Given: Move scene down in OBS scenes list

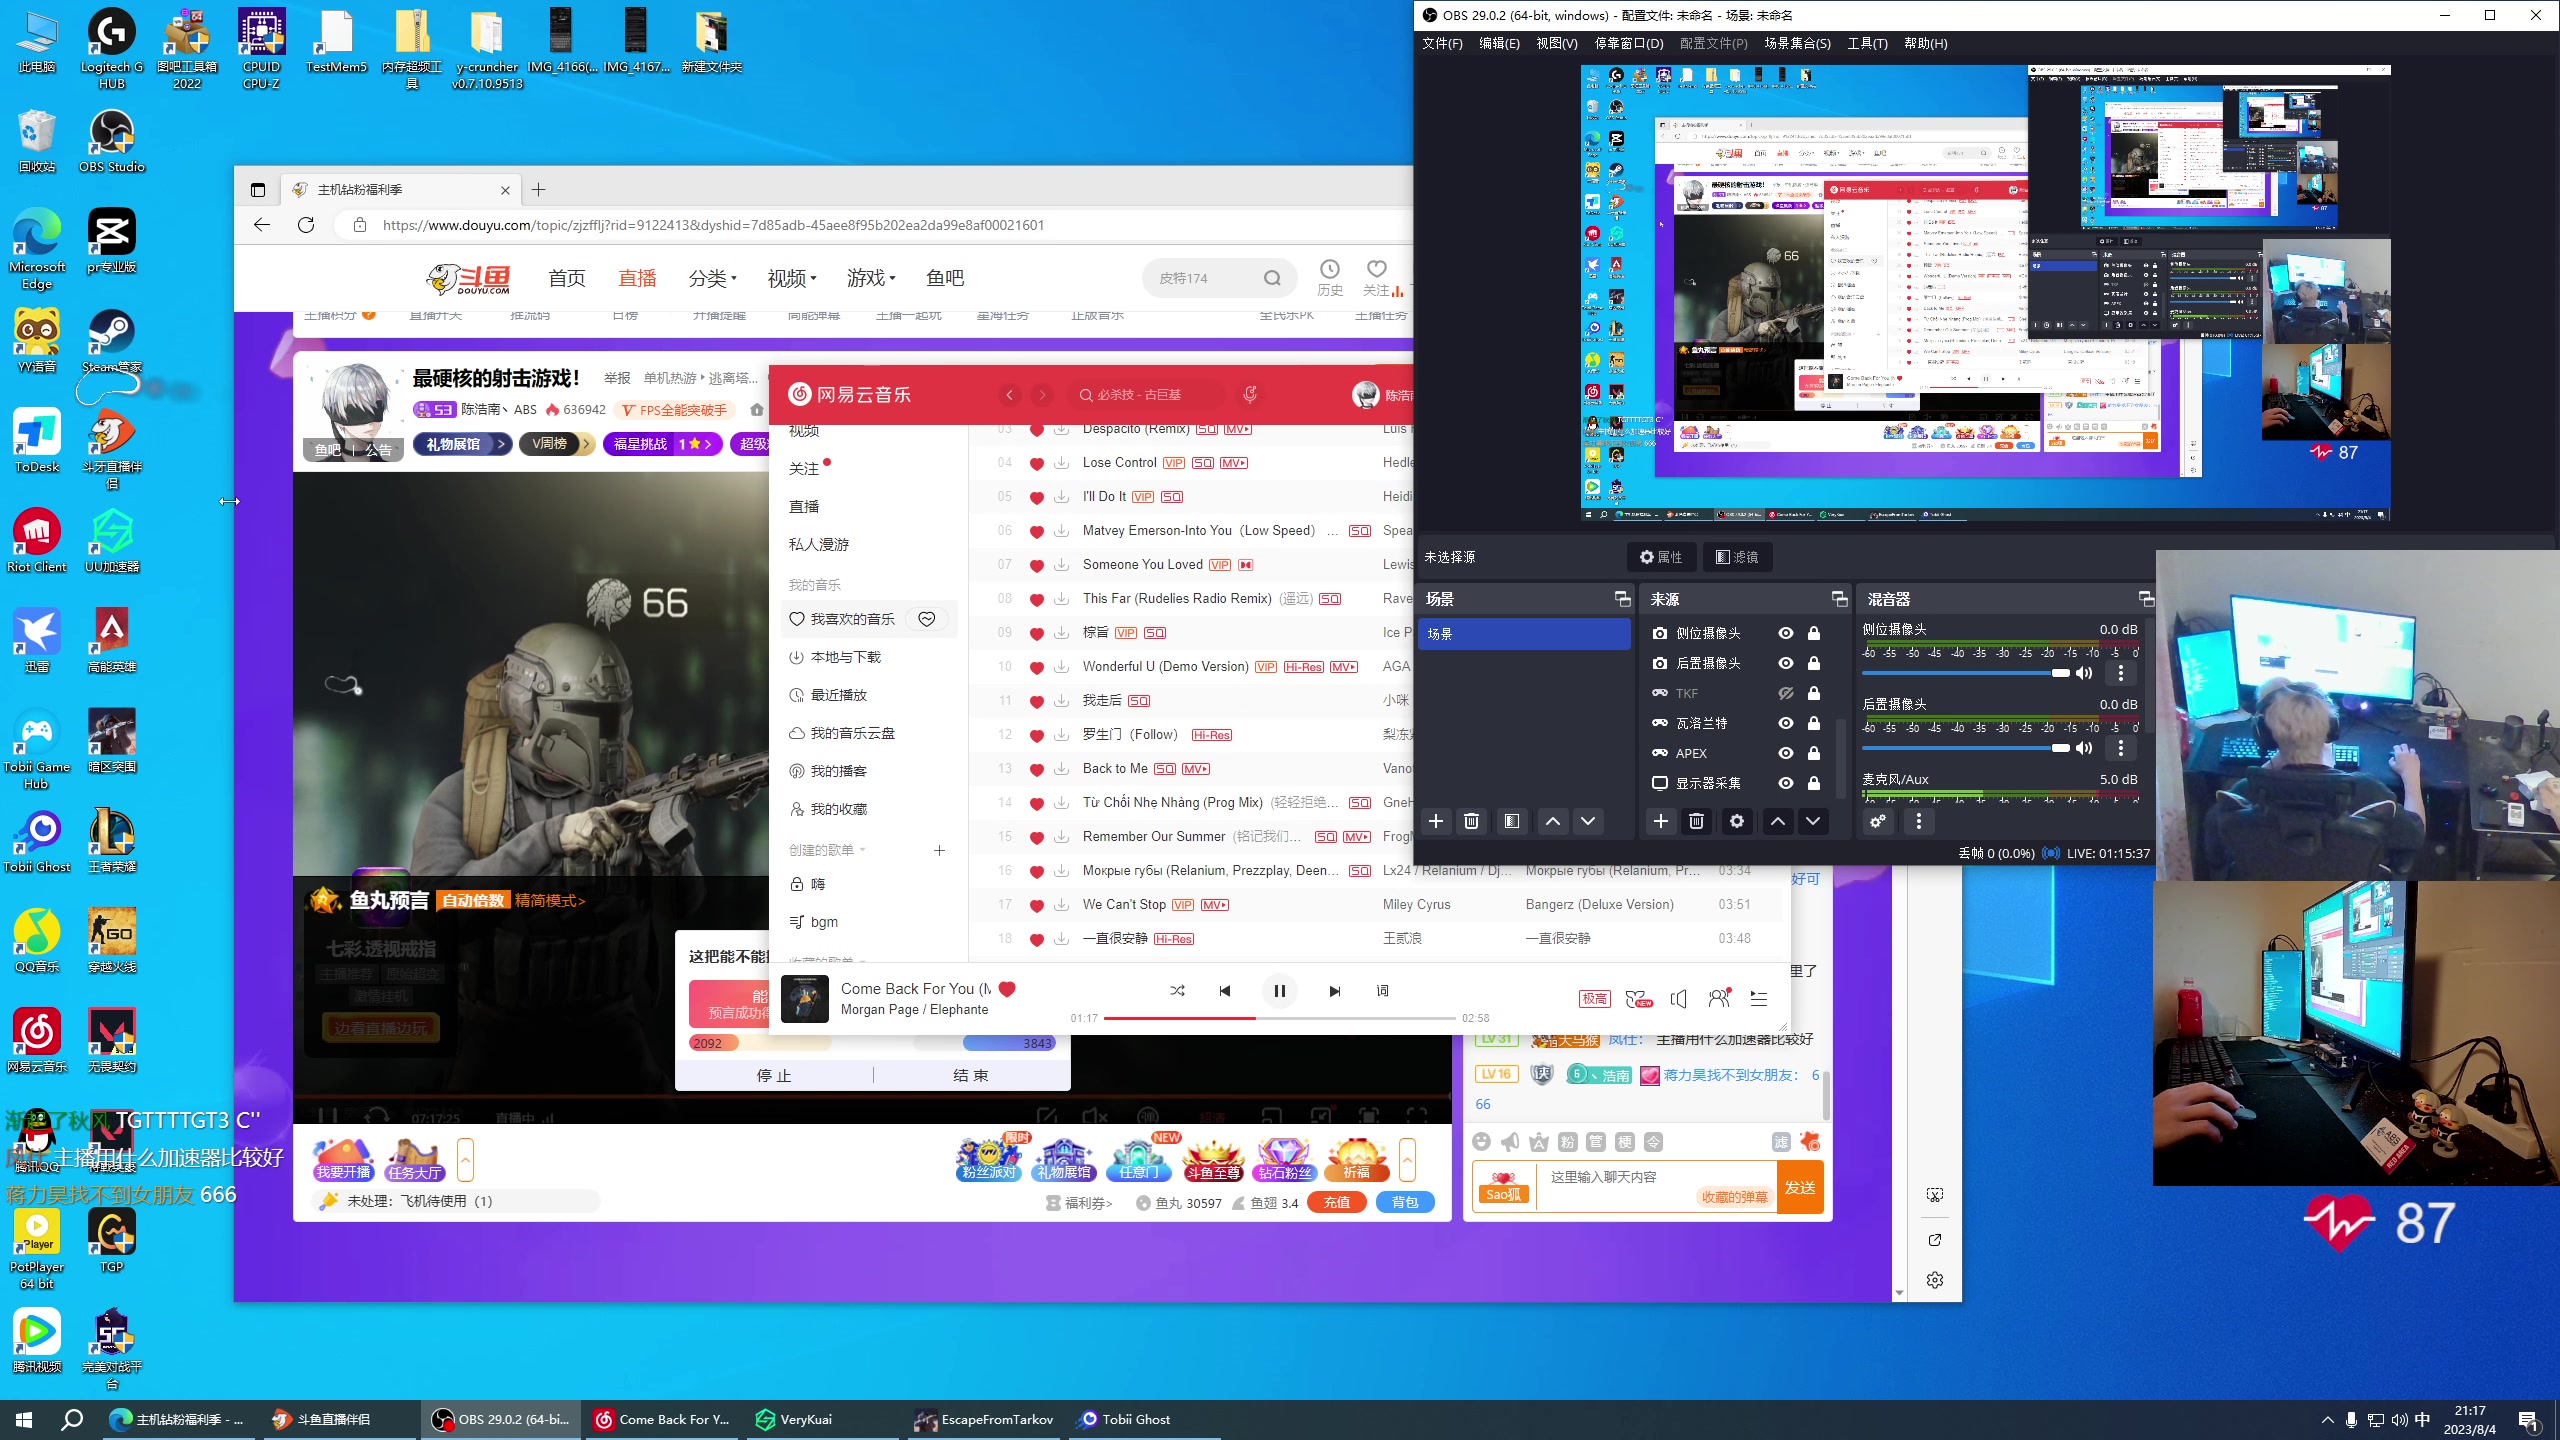Looking at the screenshot, I should tap(1588, 821).
